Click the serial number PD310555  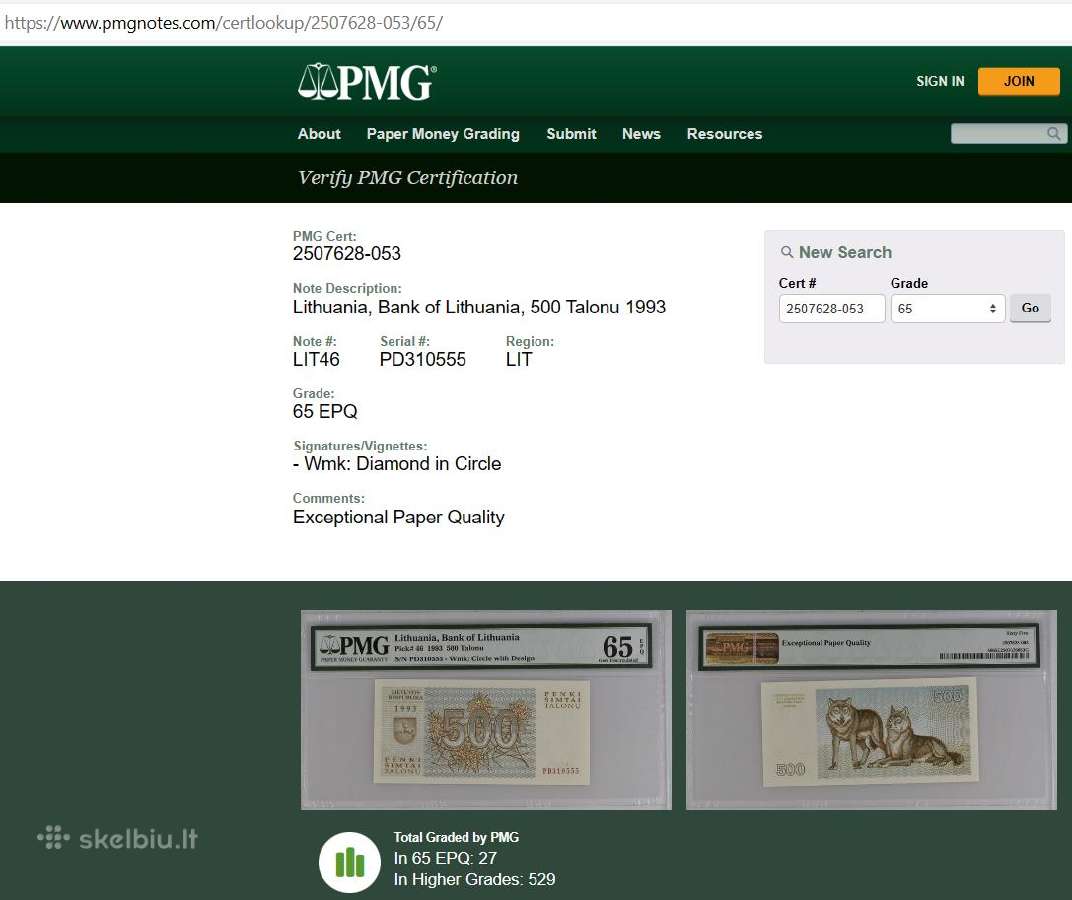click(x=423, y=360)
